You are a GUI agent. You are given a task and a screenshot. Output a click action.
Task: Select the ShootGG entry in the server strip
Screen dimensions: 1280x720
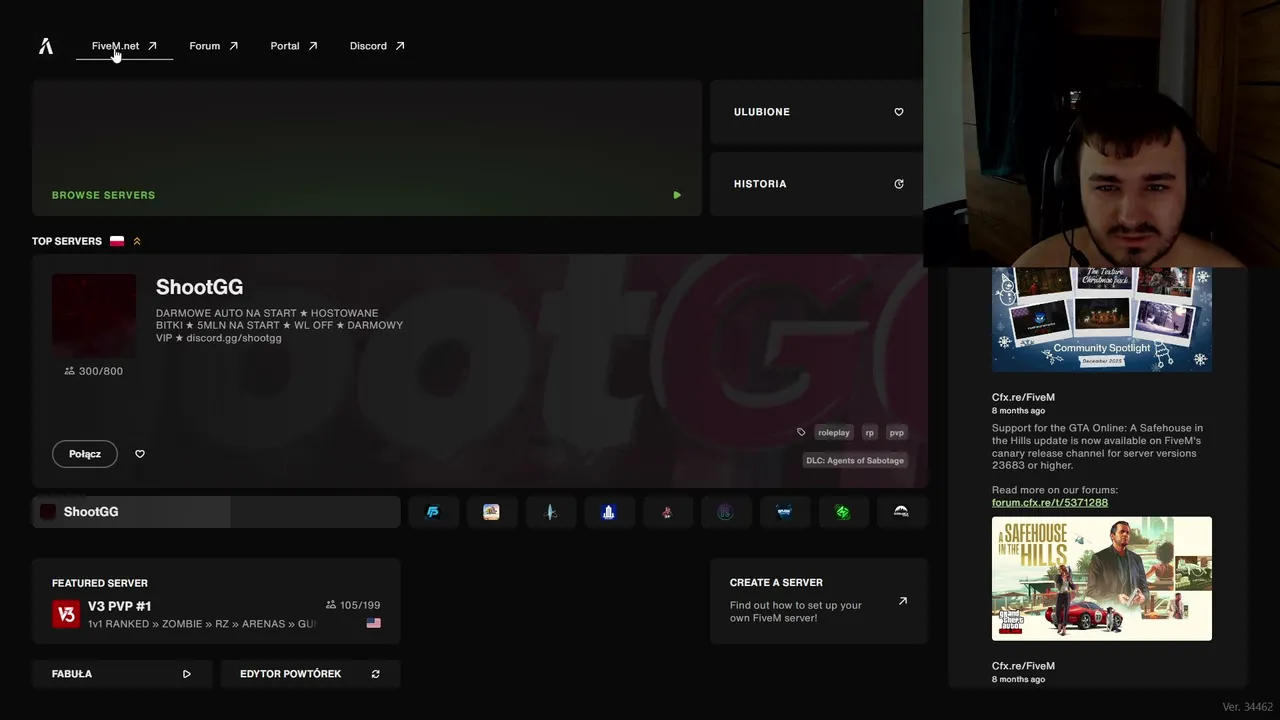pos(216,512)
